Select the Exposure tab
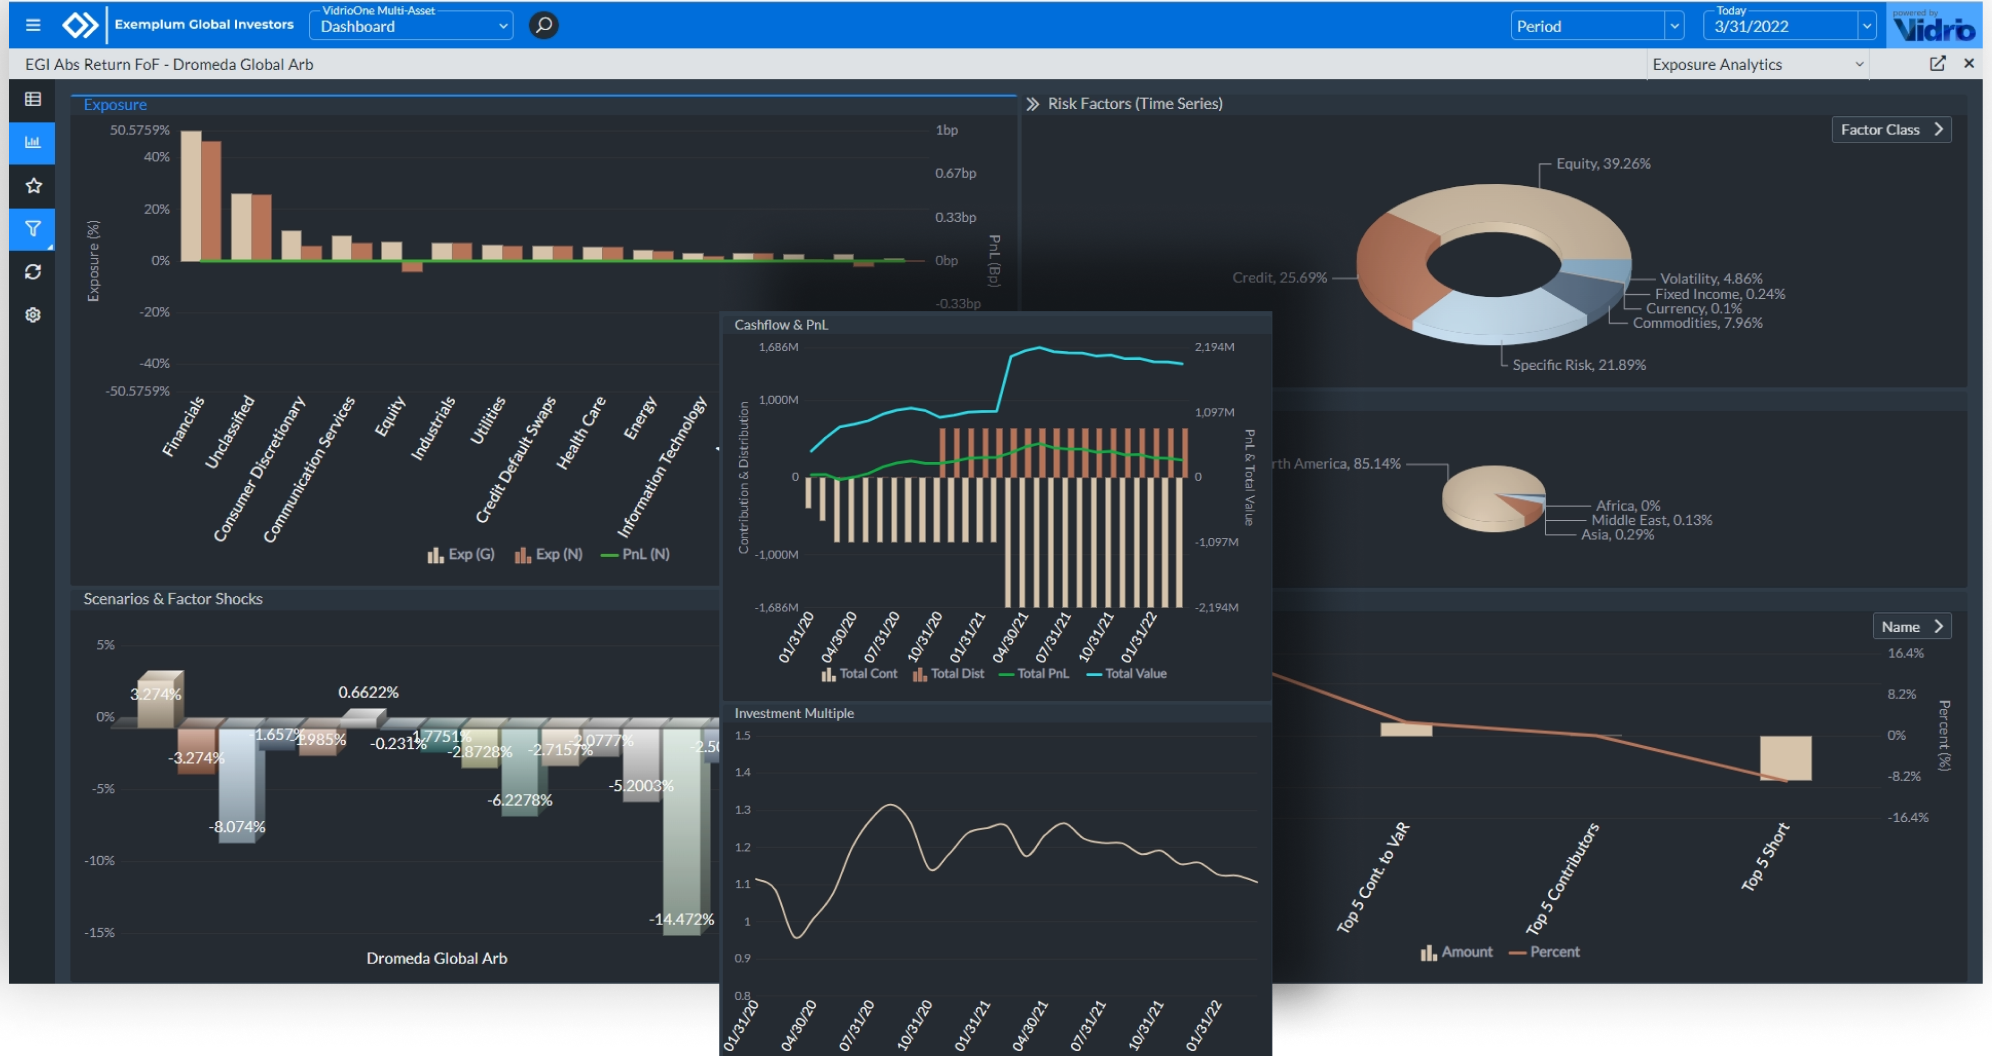1992x1056 pixels. [115, 104]
